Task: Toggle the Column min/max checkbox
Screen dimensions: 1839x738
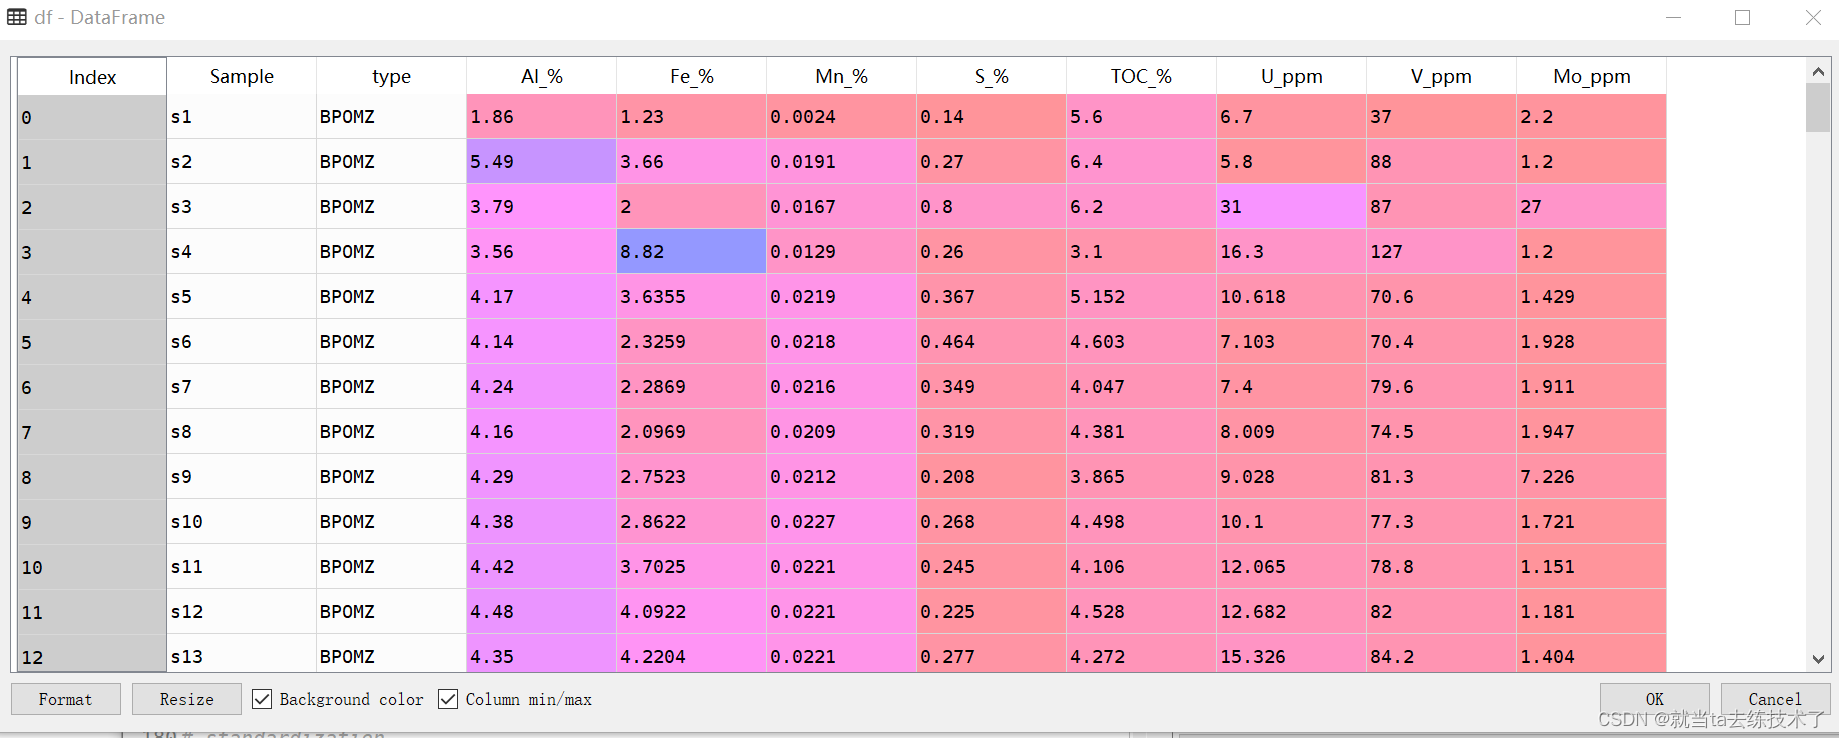Action: 448,699
